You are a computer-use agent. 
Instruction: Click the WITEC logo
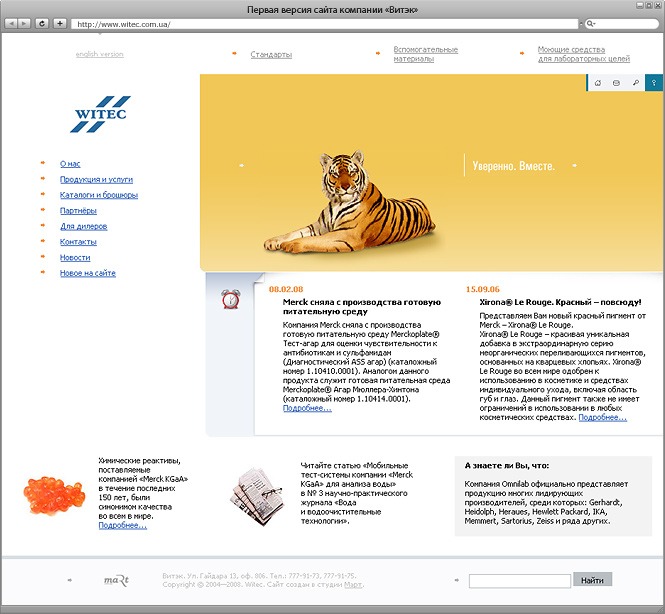click(x=101, y=114)
